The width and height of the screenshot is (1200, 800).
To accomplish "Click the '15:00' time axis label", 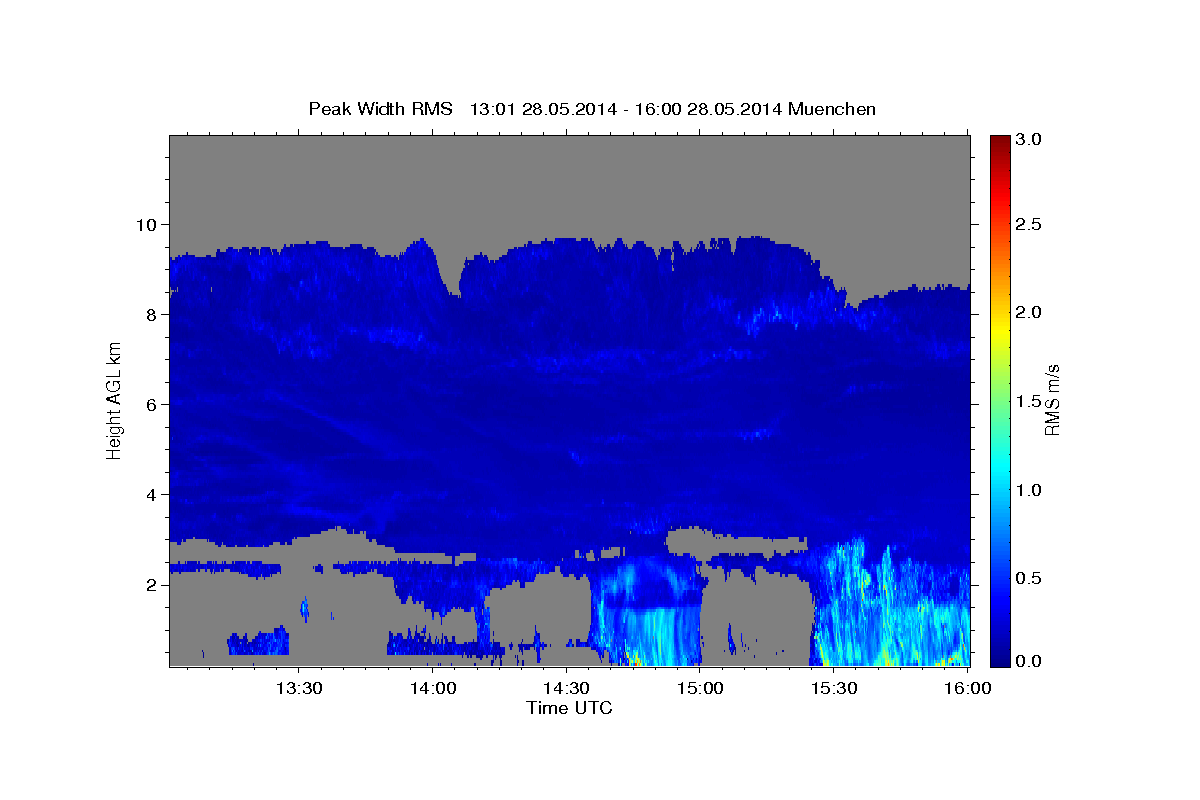I will tap(700, 688).
